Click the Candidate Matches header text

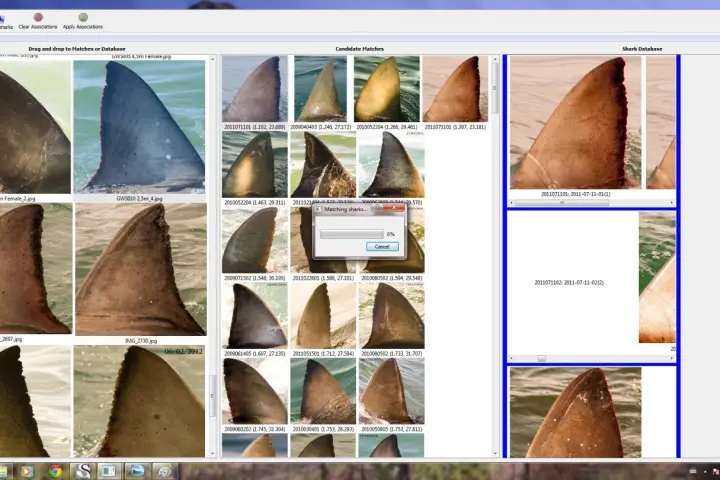(x=360, y=49)
